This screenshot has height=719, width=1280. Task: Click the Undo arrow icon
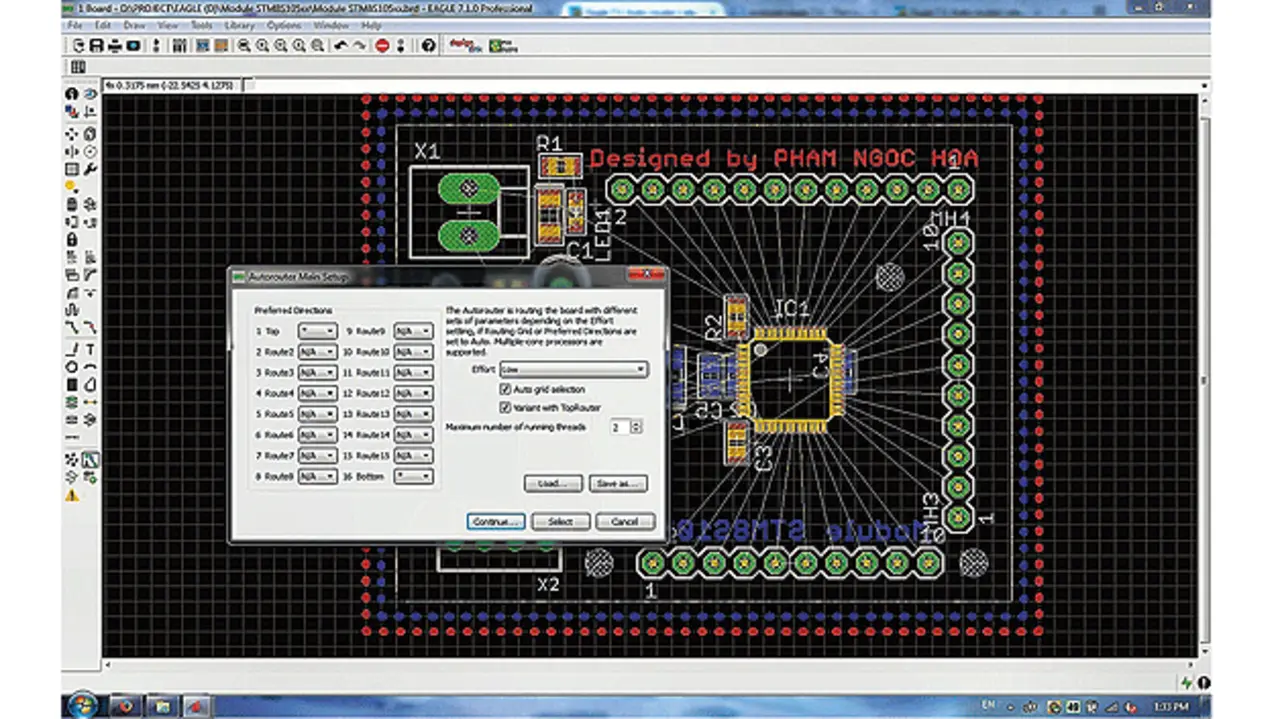pyautogui.click(x=341, y=46)
